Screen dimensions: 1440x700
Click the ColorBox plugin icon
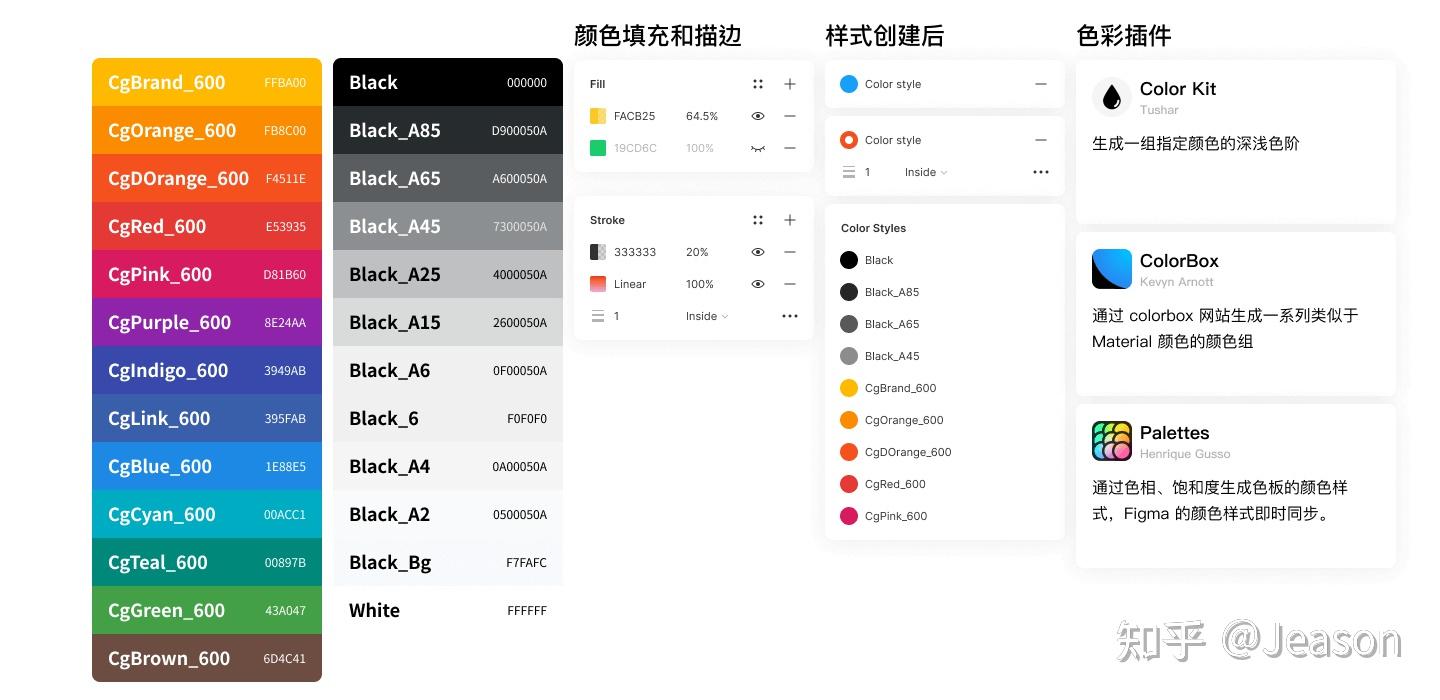(x=1112, y=269)
